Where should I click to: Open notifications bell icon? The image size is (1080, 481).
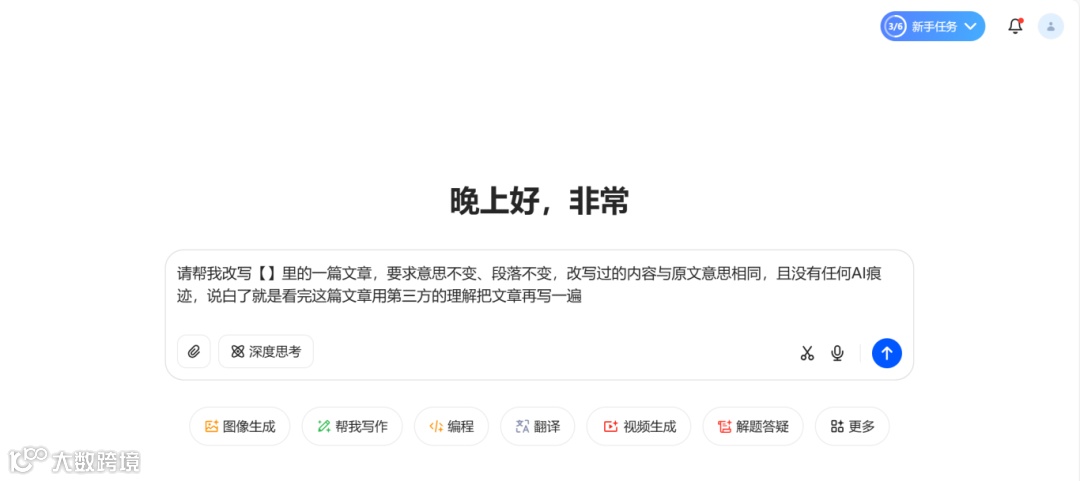pos(1015,26)
